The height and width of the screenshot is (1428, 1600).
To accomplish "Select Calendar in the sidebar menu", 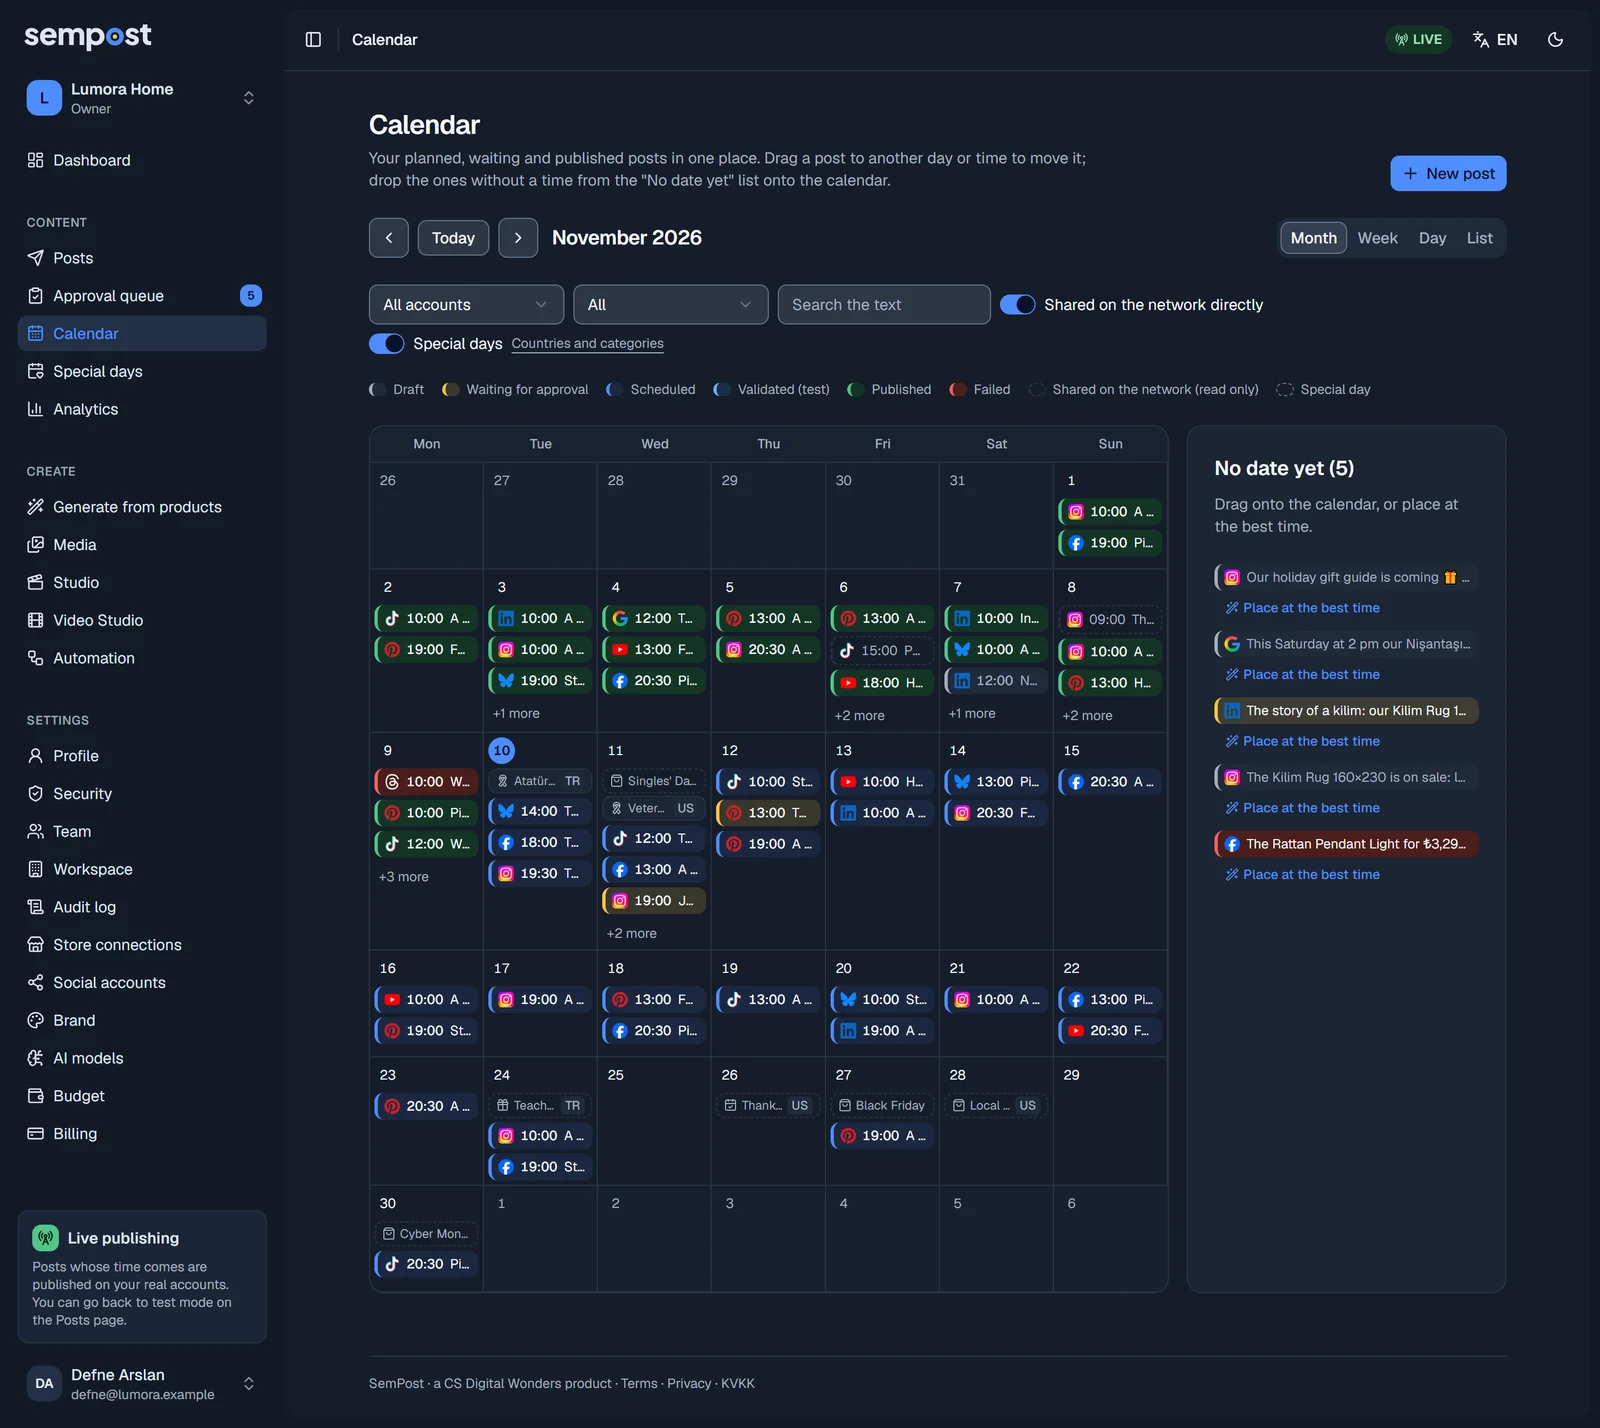I will pos(142,334).
